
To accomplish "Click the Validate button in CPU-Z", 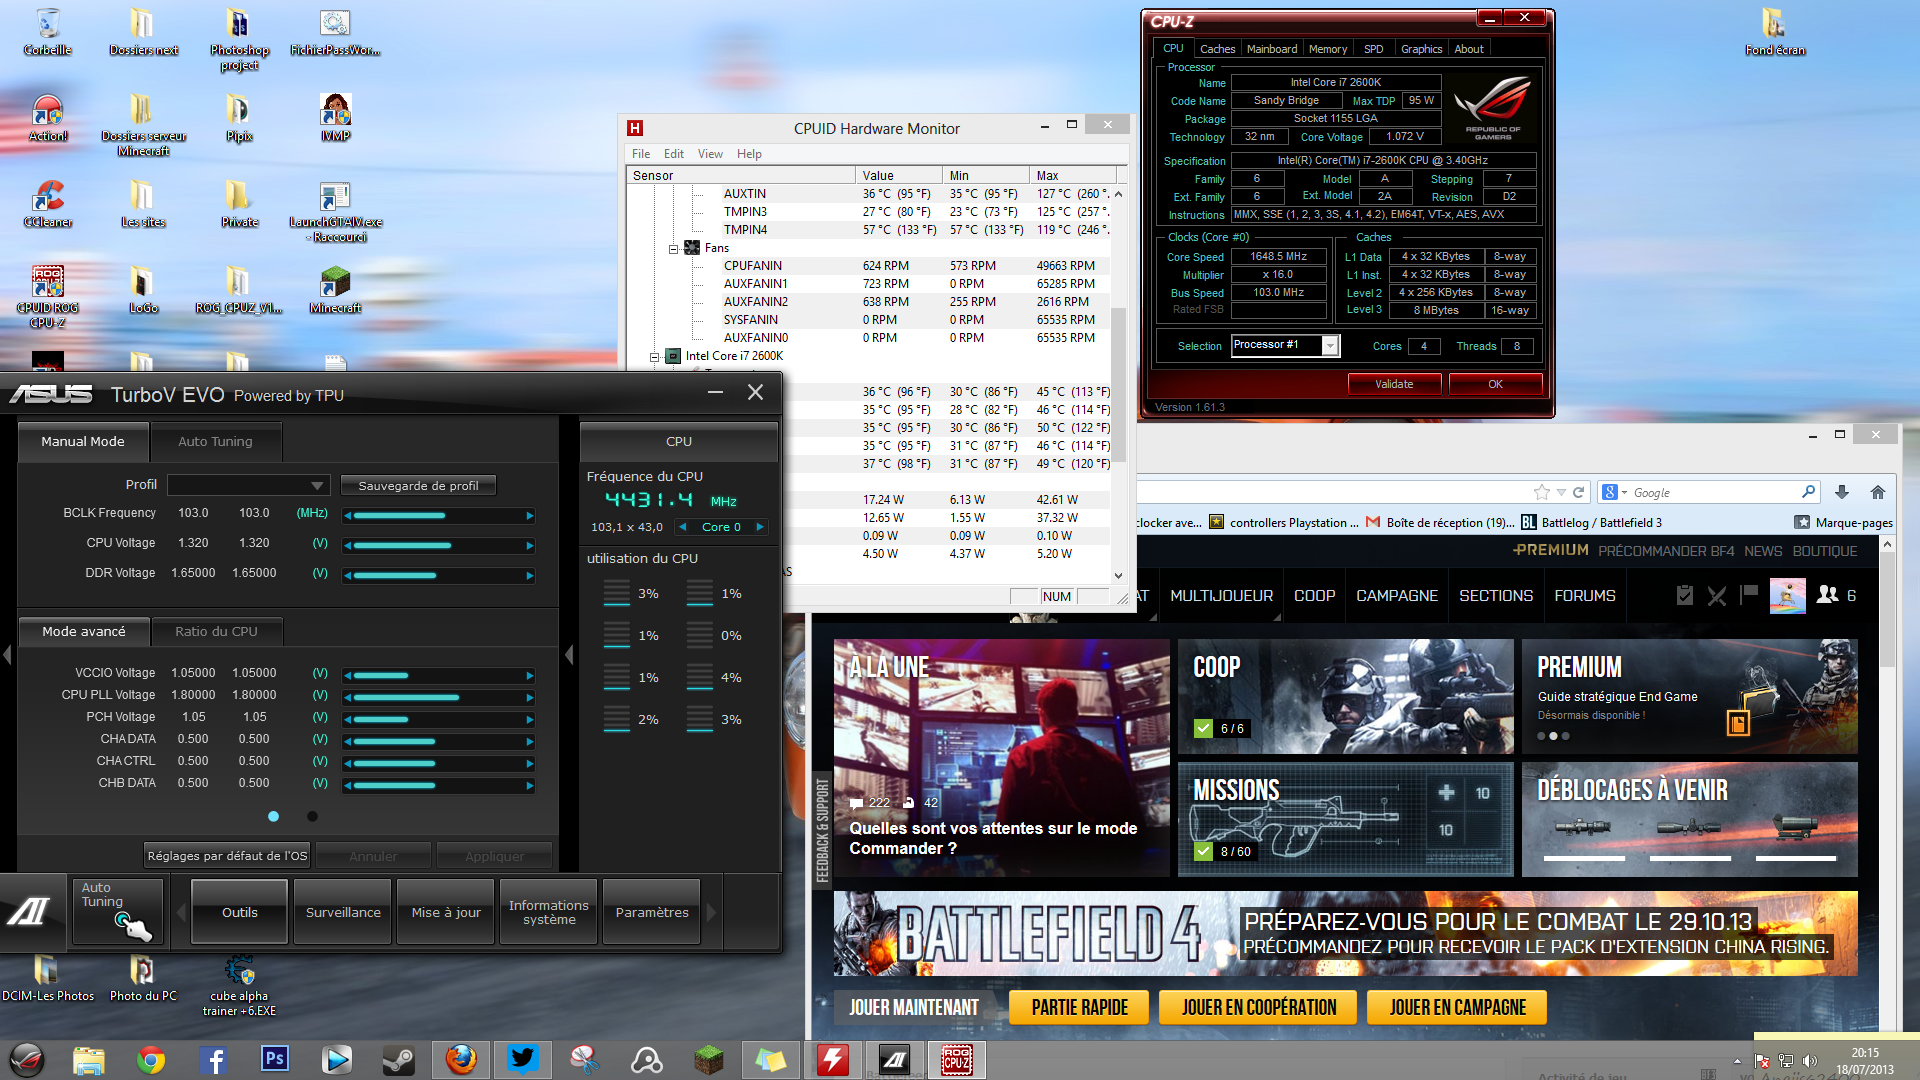I will coord(1393,384).
